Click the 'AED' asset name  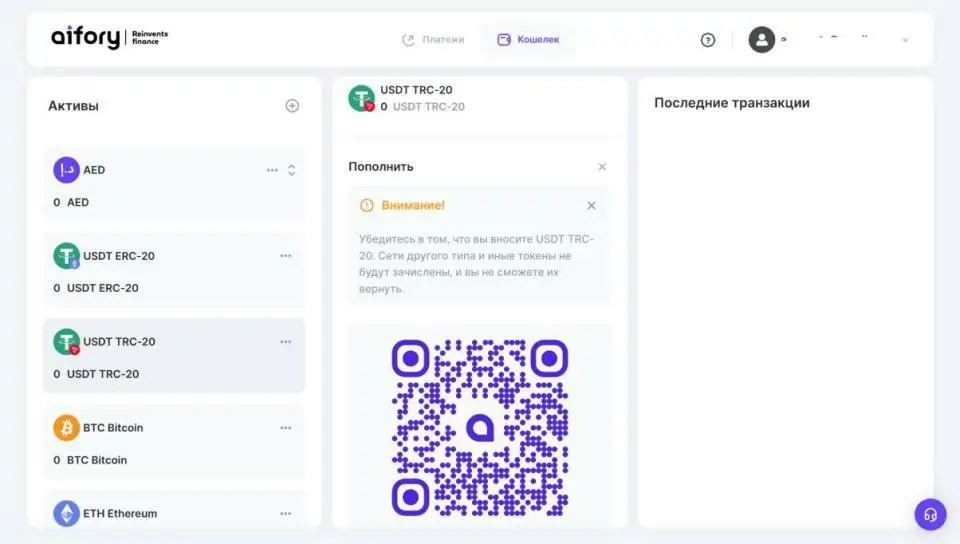94,170
